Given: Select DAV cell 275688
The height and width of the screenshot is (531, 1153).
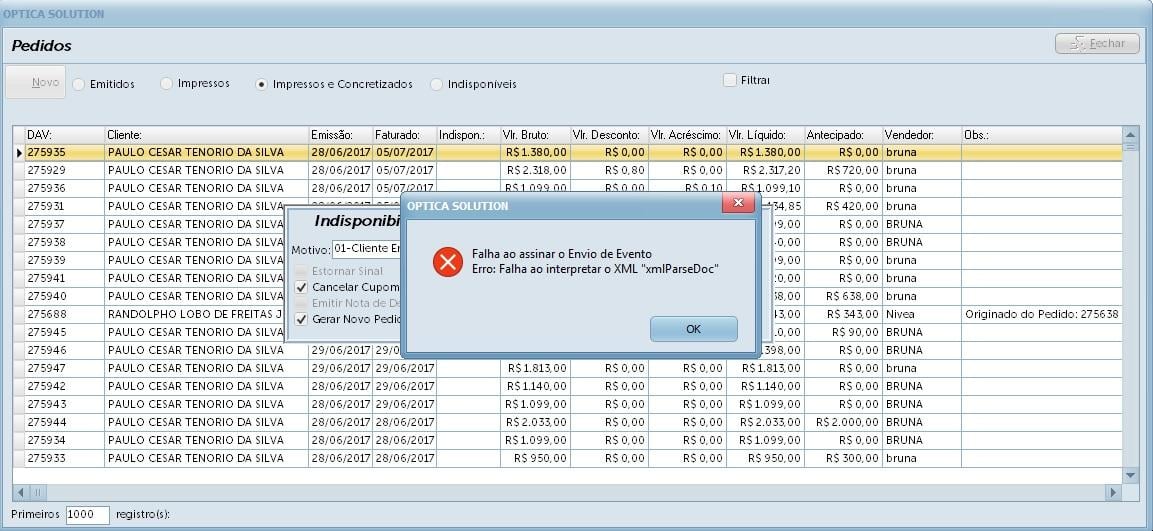Looking at the screenshot, I should tap(65, 314).
